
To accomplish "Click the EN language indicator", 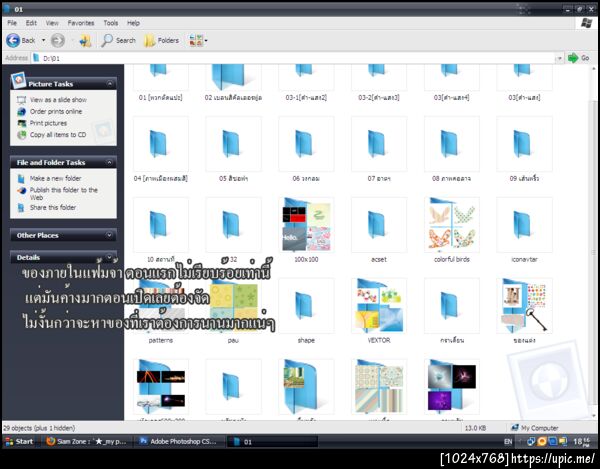I will (508, 441).
